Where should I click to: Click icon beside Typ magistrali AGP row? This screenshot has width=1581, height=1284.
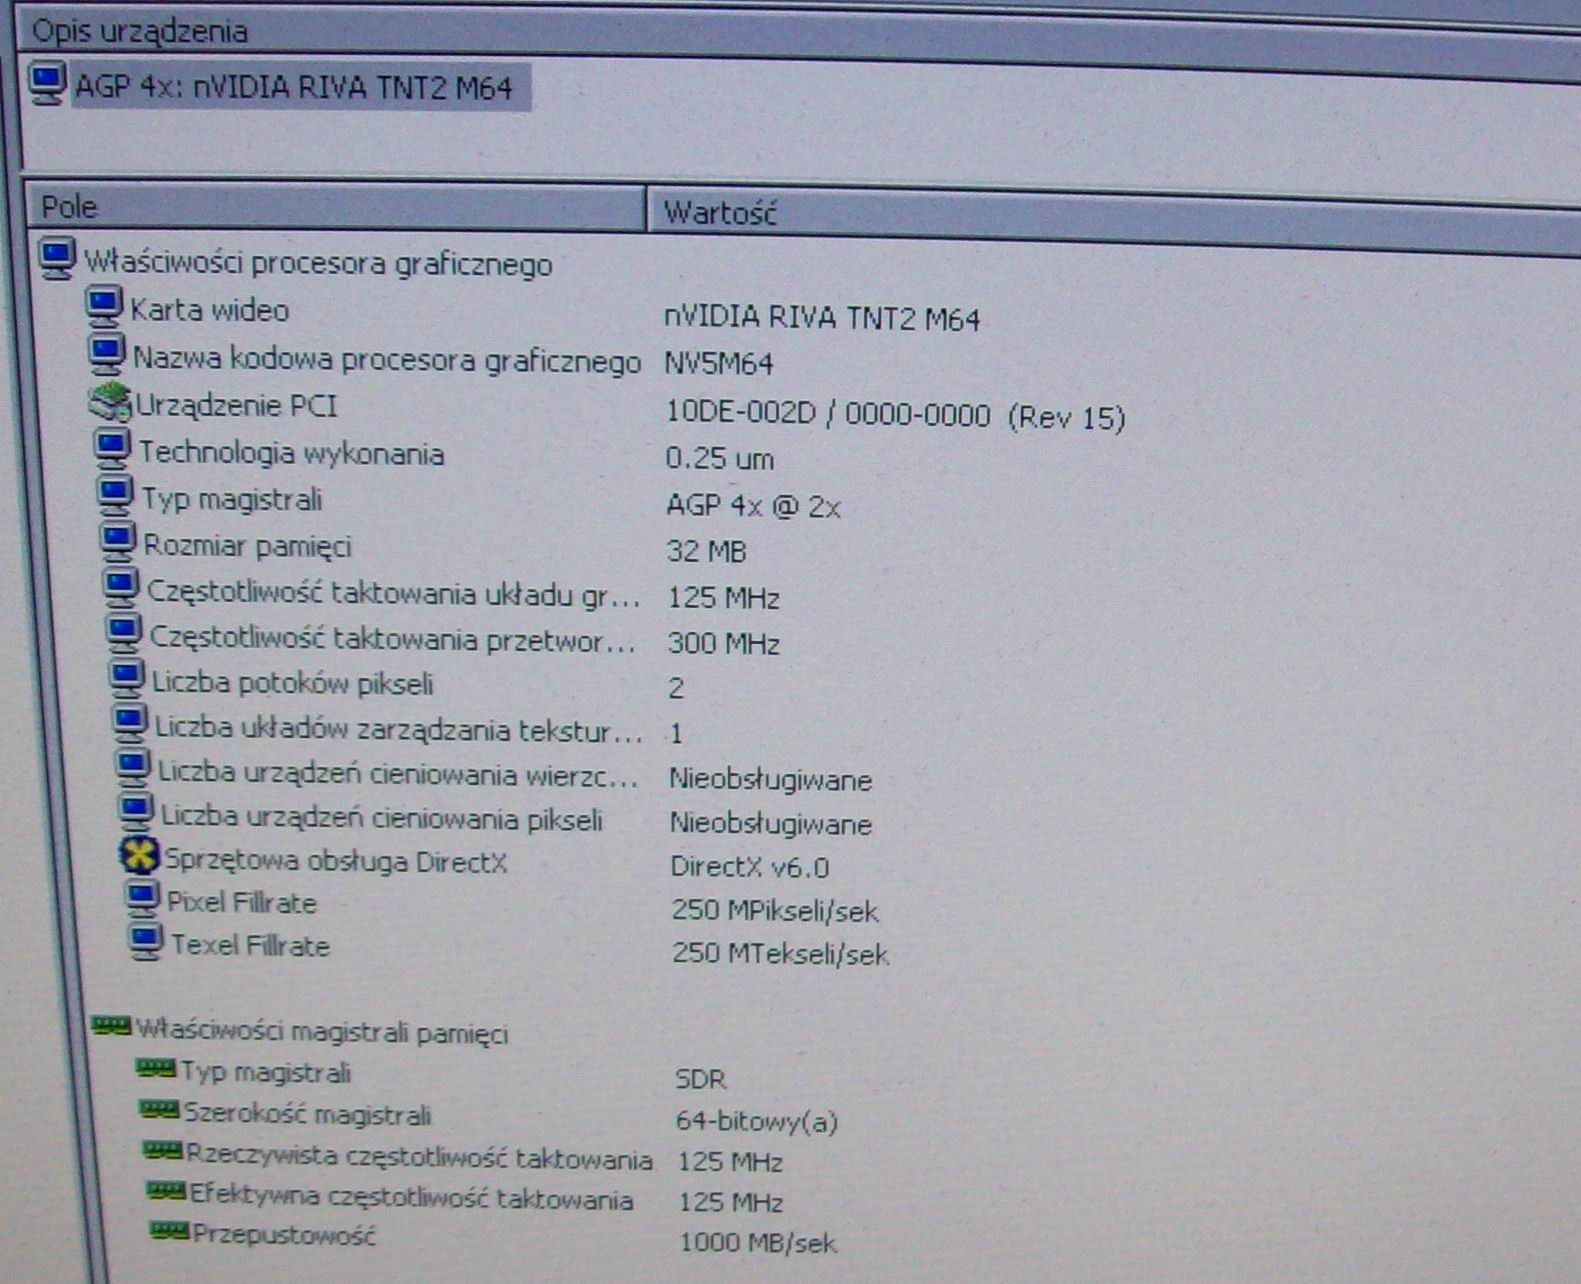pyautogui.click(x=115, y=495)
